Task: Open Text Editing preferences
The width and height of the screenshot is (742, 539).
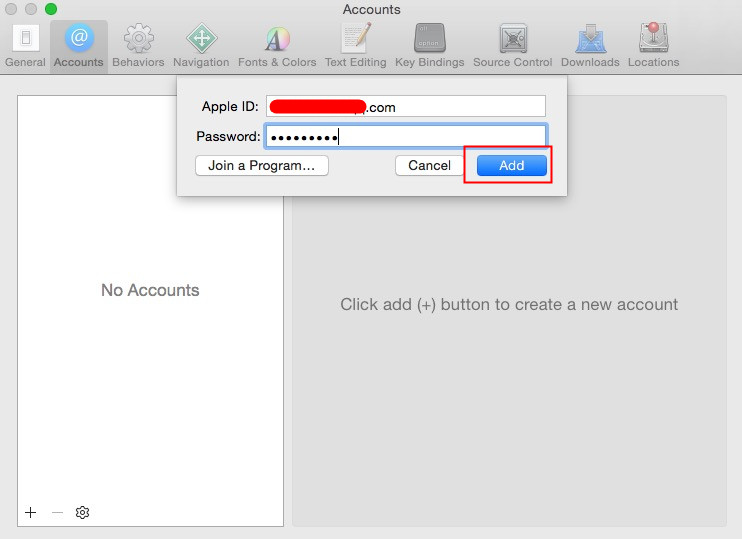Action: [355, 46]
